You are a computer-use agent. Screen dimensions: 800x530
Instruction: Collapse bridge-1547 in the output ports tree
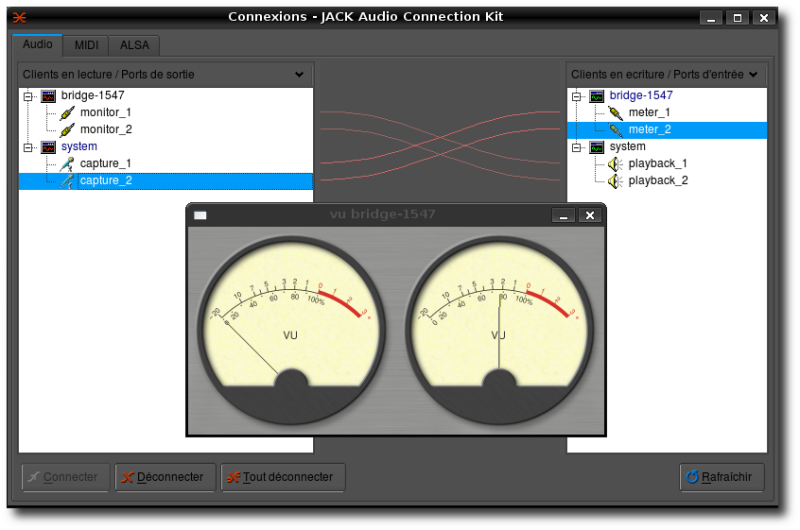pos(28,96)
